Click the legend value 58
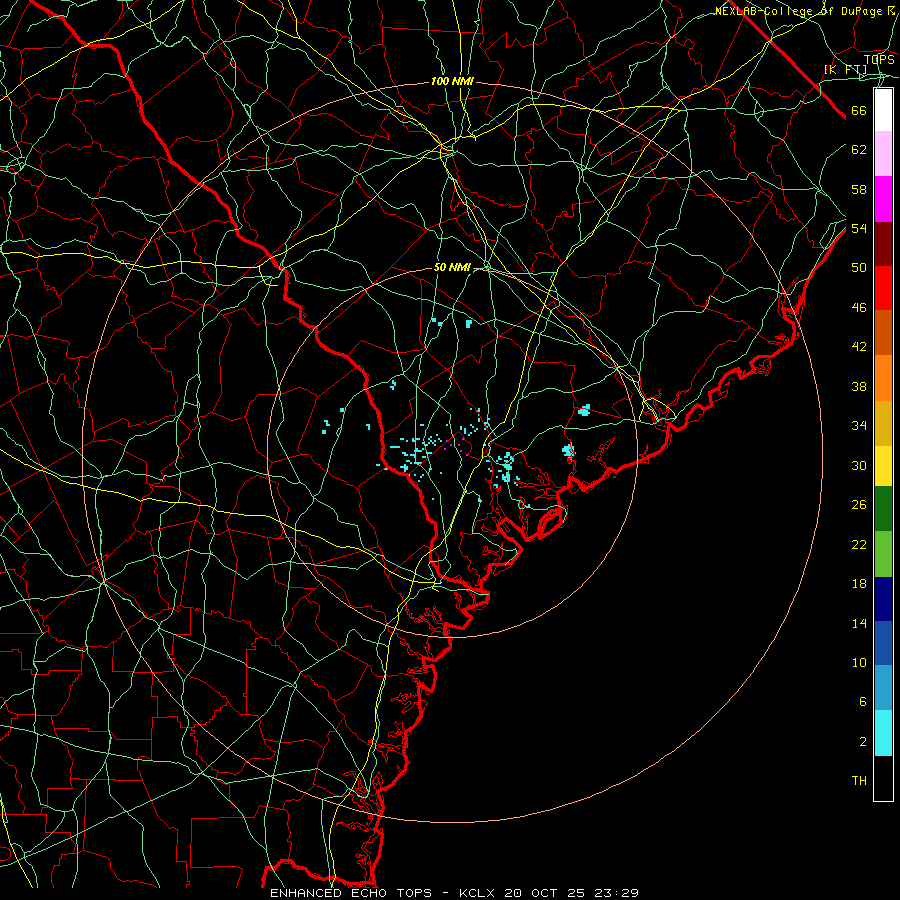The height and width of the screenshot is (900, 900). tap(859, 190)
